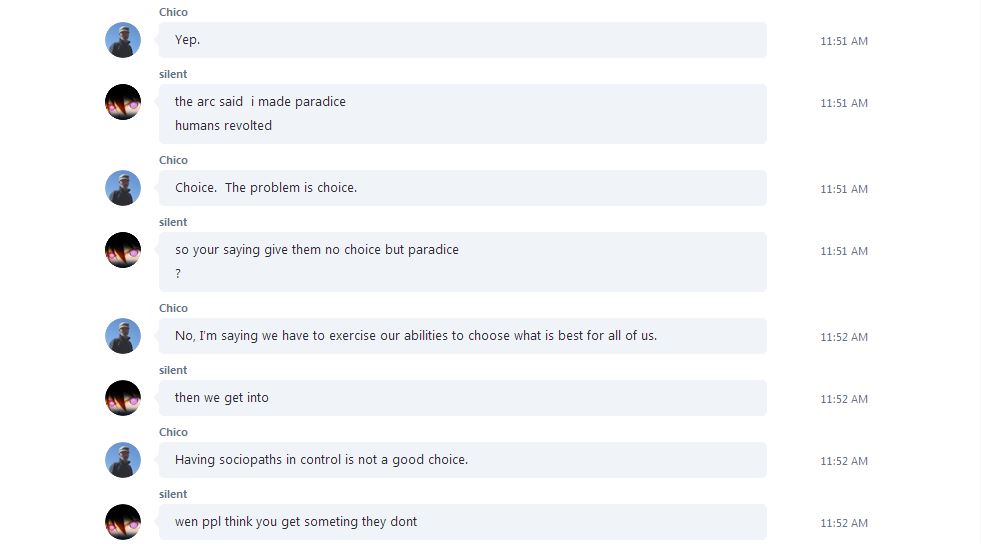Click the "Having sociopaths in control" message
The image size is (981, 544).
tap(321, 460)
